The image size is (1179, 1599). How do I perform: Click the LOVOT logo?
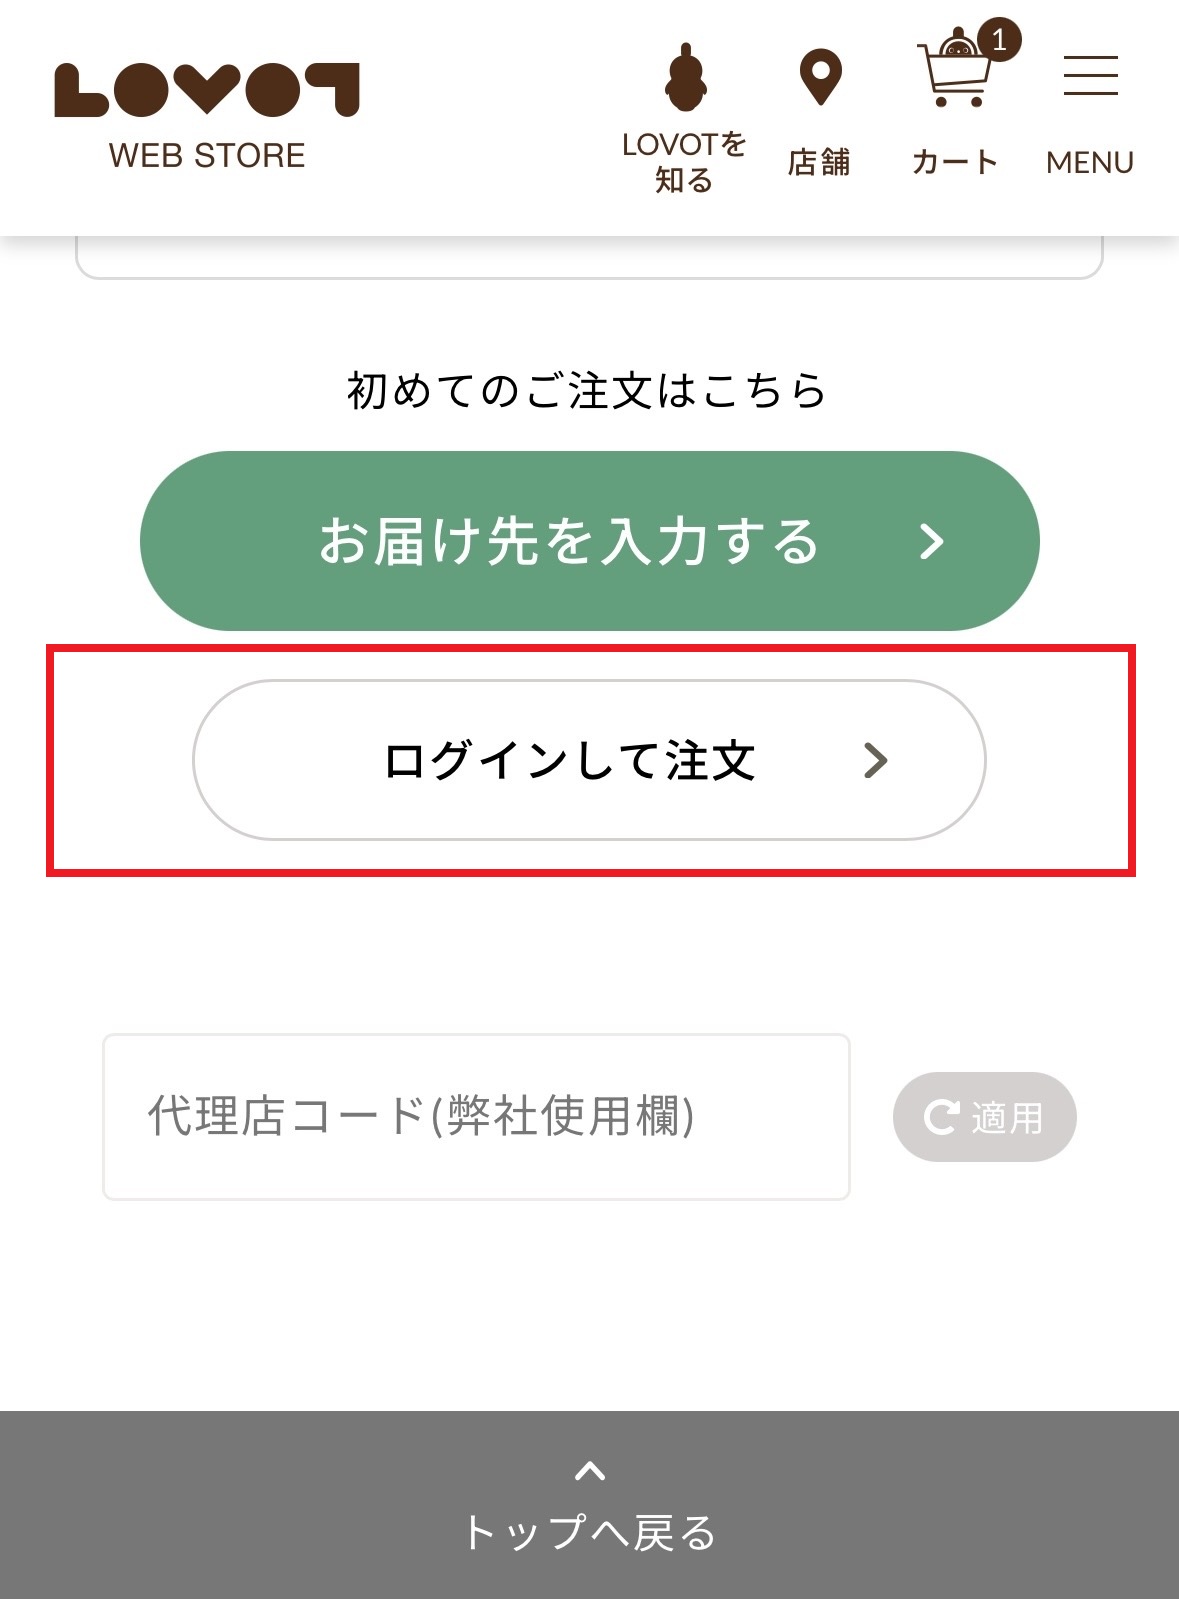(x=207, y=90)
